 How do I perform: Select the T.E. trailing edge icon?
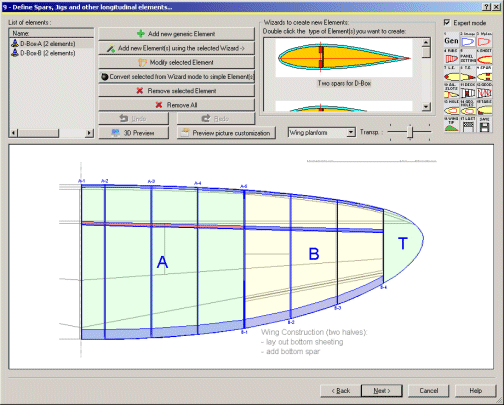(468, 74)
